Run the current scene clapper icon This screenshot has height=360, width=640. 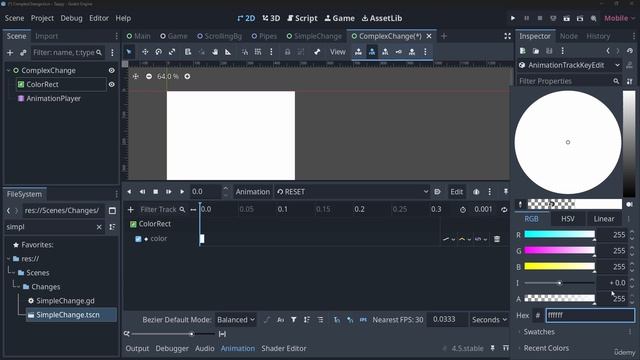pos(567,18)
